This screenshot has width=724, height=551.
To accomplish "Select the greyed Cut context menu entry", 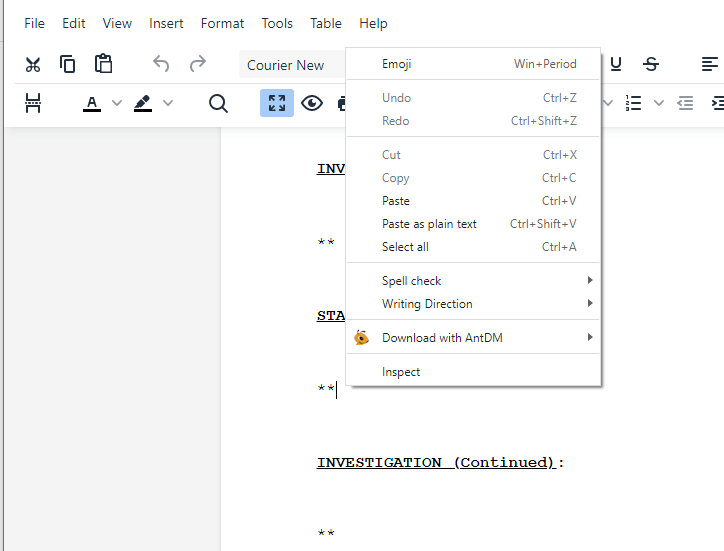I will (473, 155).
